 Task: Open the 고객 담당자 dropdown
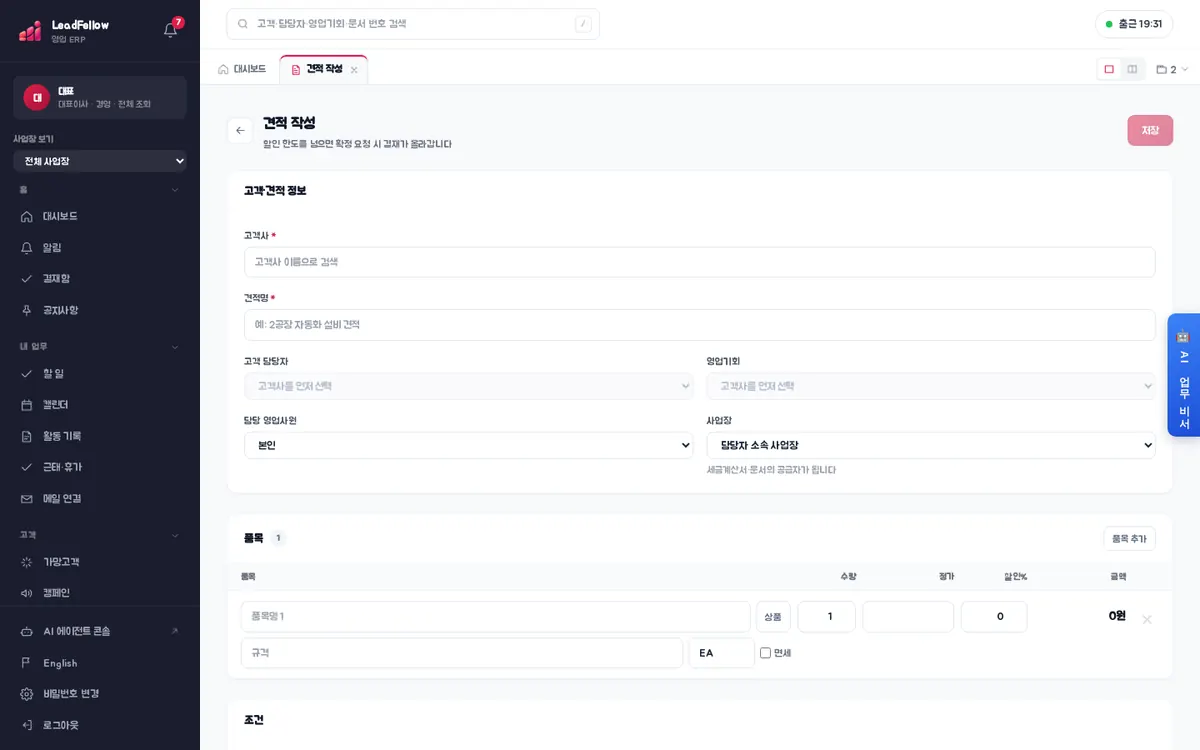pyautogui.click(x=468, y=386)
